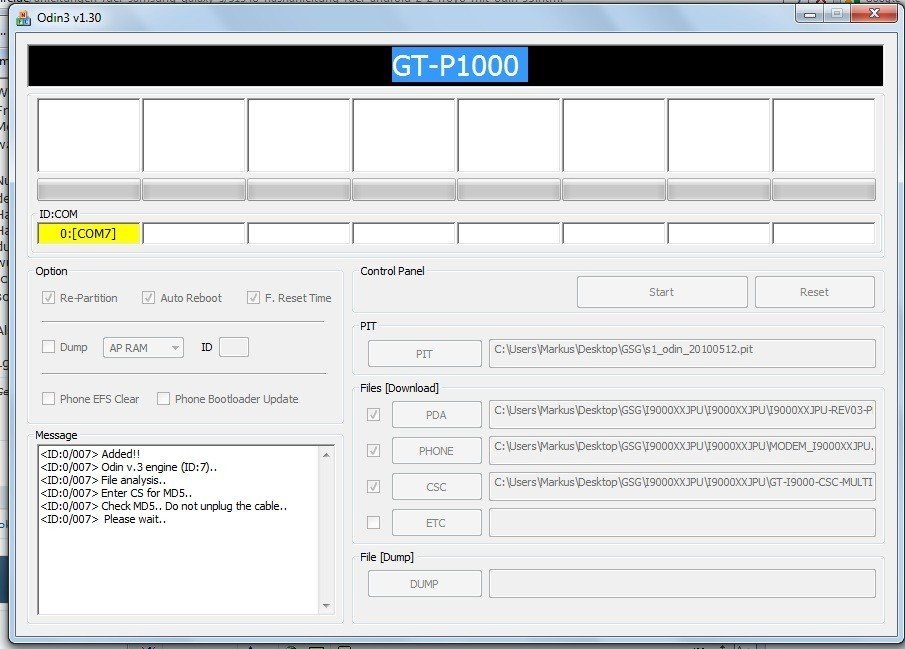Click the Odin3 app icon in title bar

pos(24,18)
